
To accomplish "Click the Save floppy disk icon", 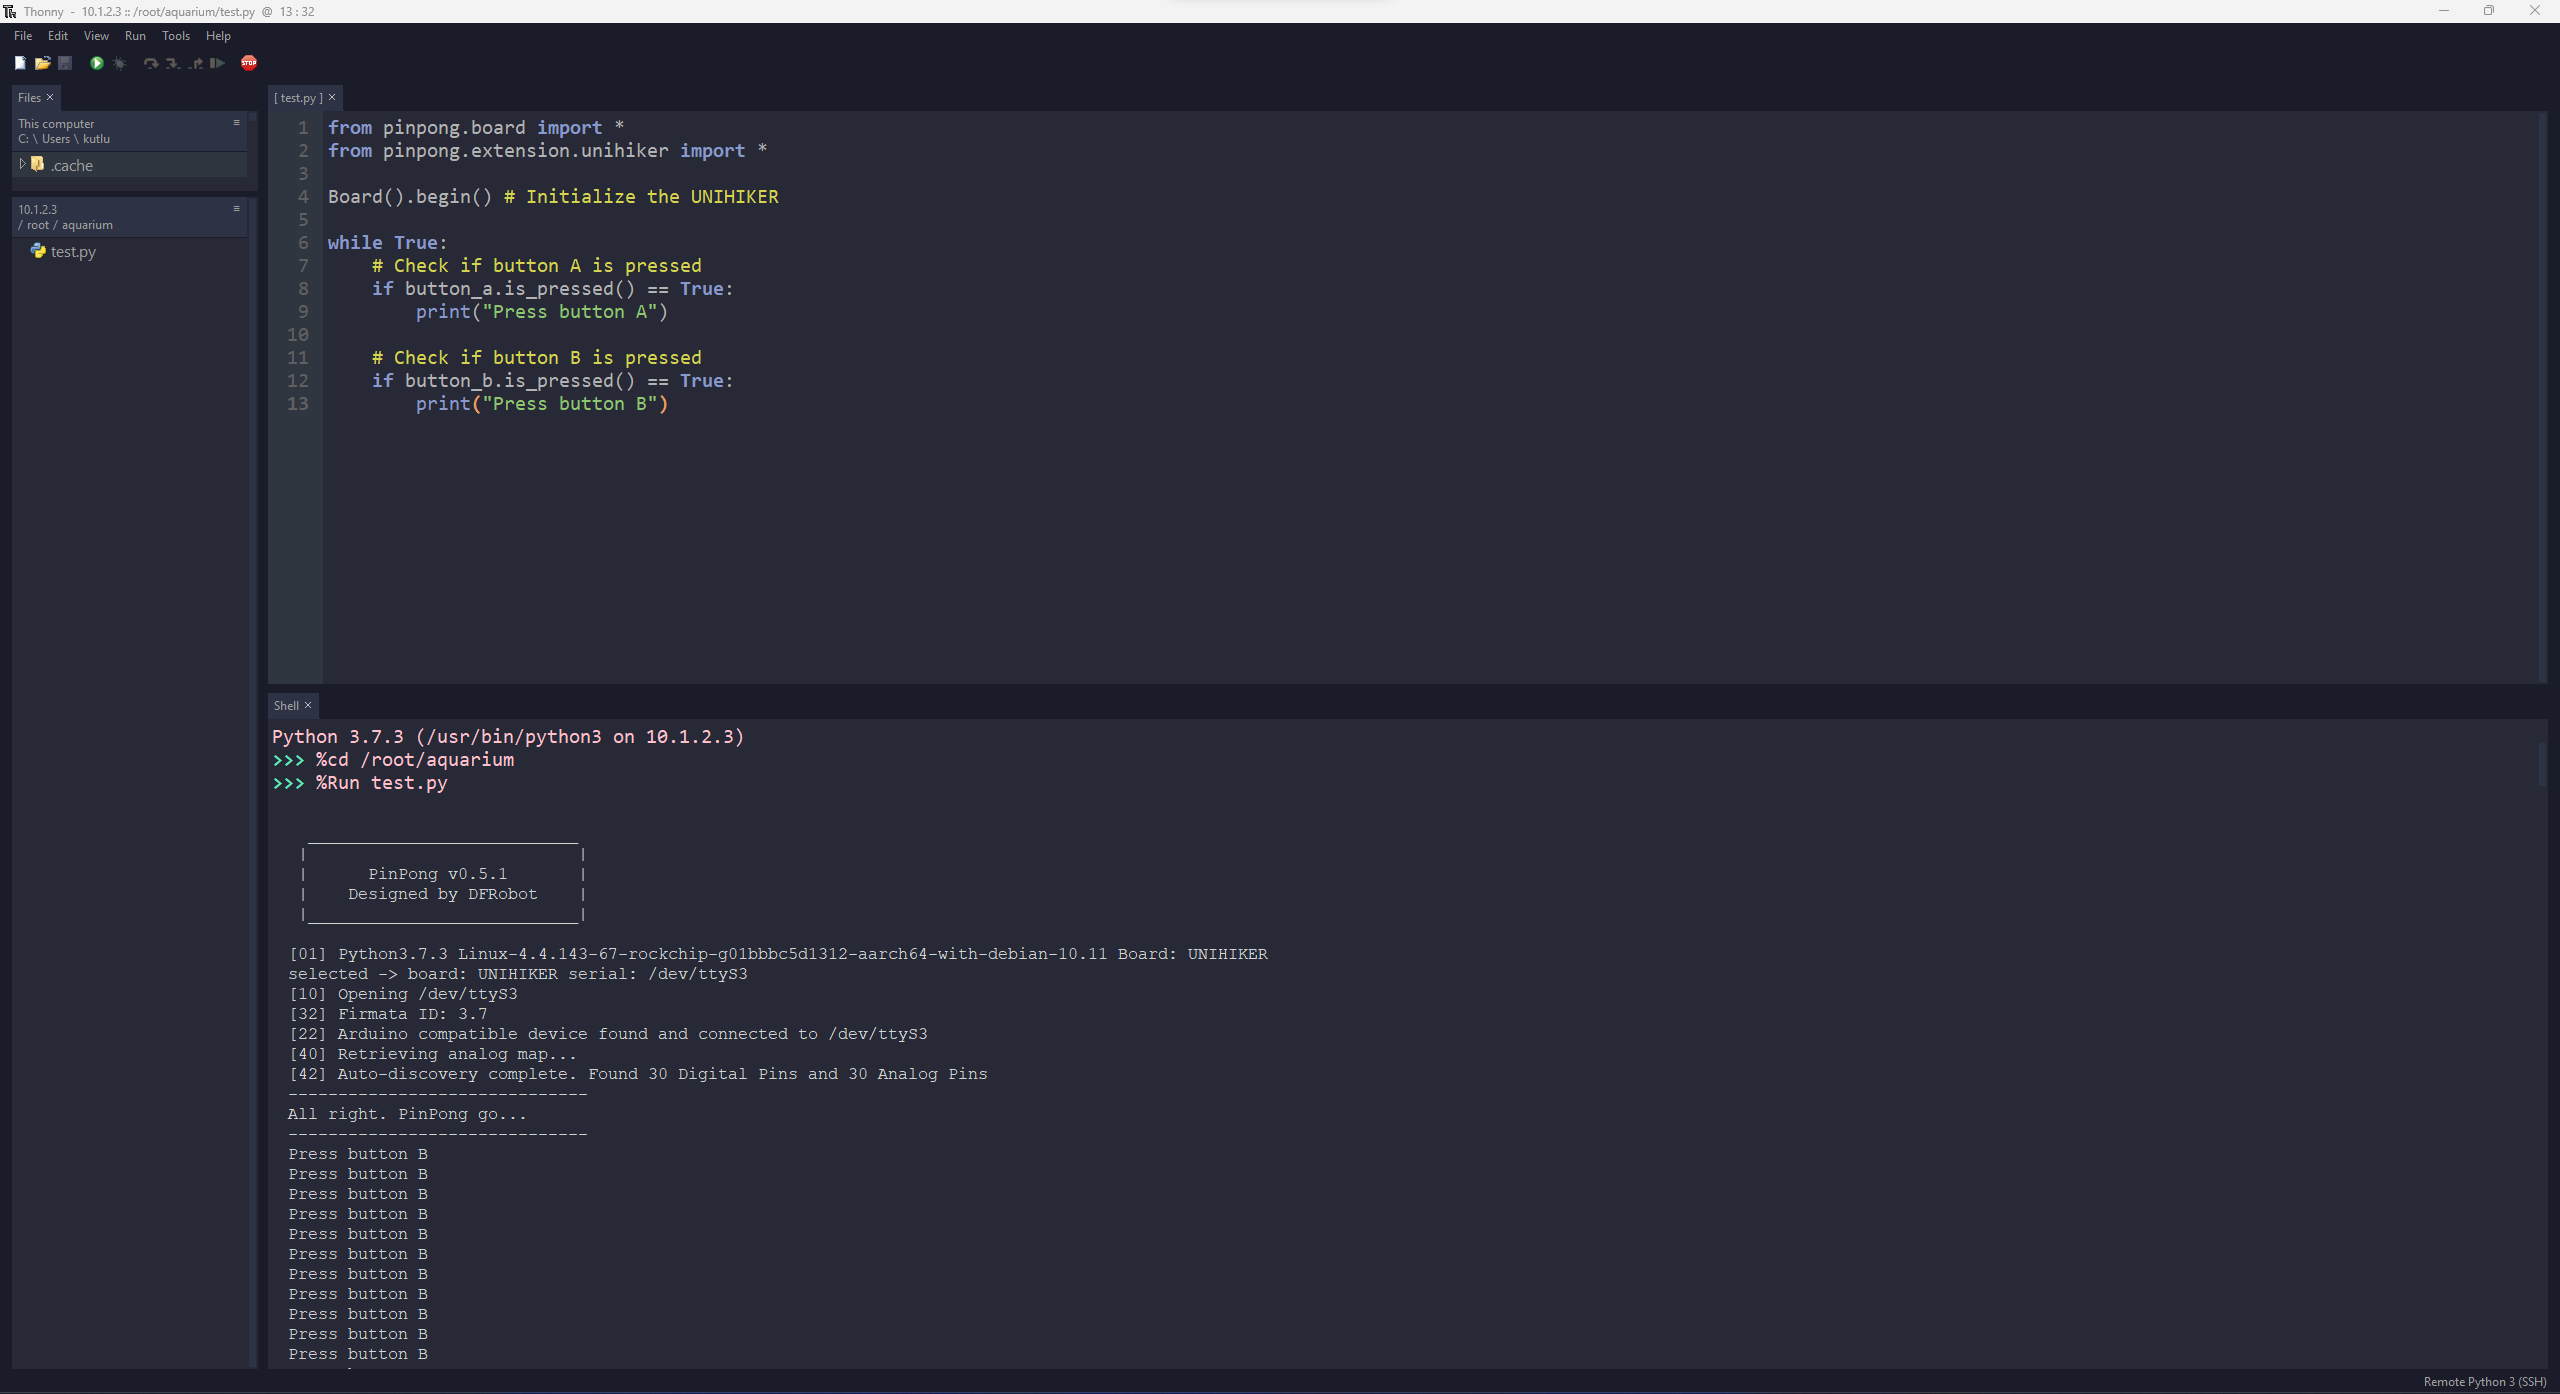I will tap(65, 63).
